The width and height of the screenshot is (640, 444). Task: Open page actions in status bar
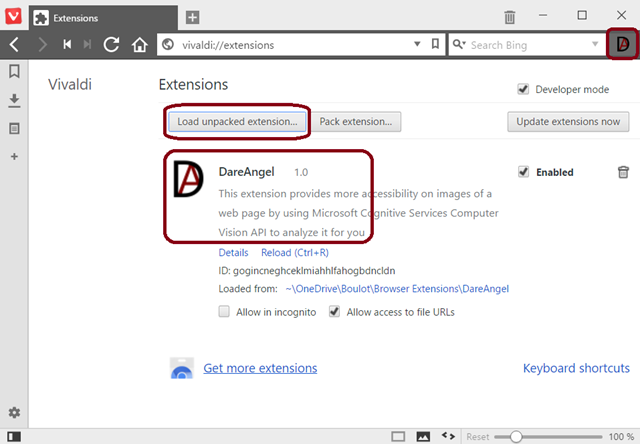coord(448,436)
